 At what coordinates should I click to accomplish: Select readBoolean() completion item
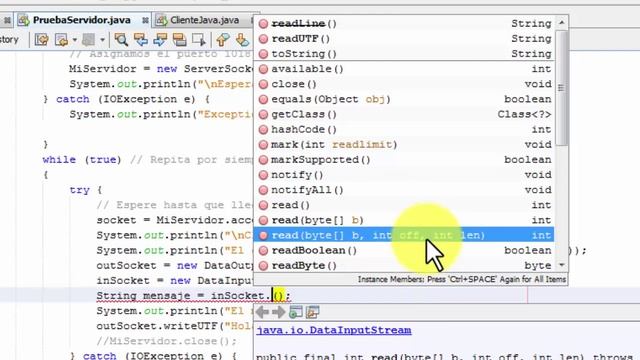(404, 250)
